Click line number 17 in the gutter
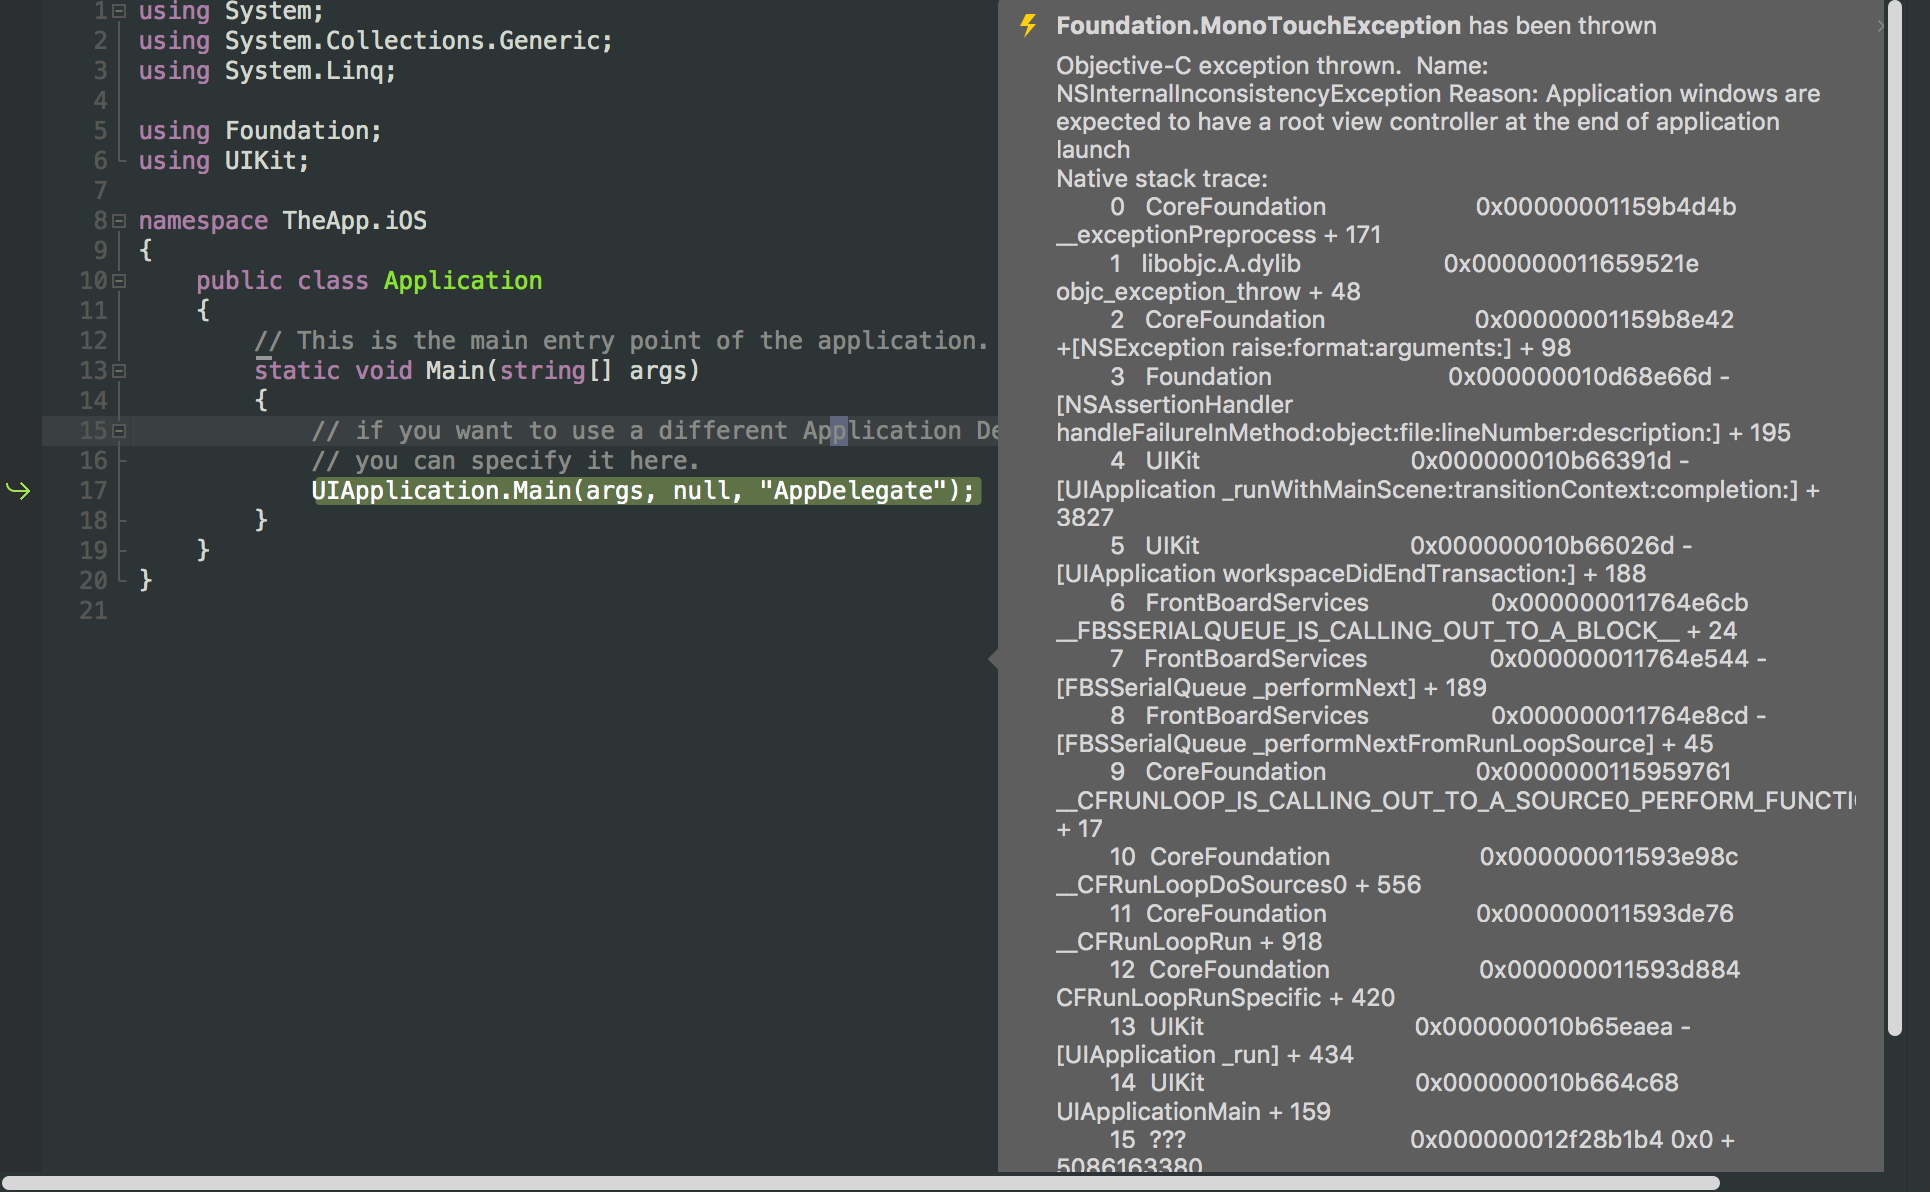 coord(93,491)
